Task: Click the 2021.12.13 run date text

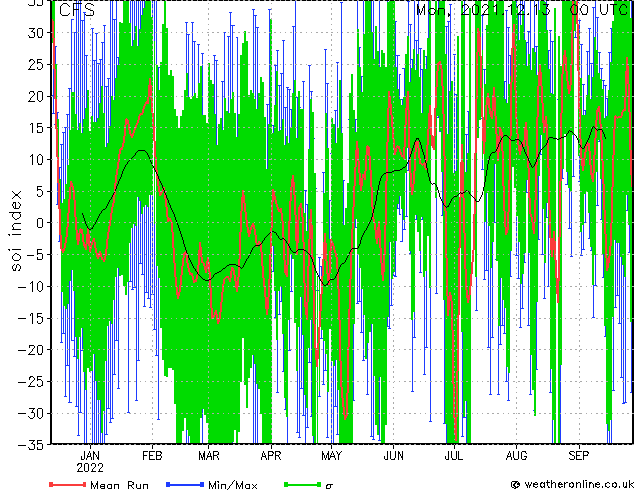Action: 505,9
